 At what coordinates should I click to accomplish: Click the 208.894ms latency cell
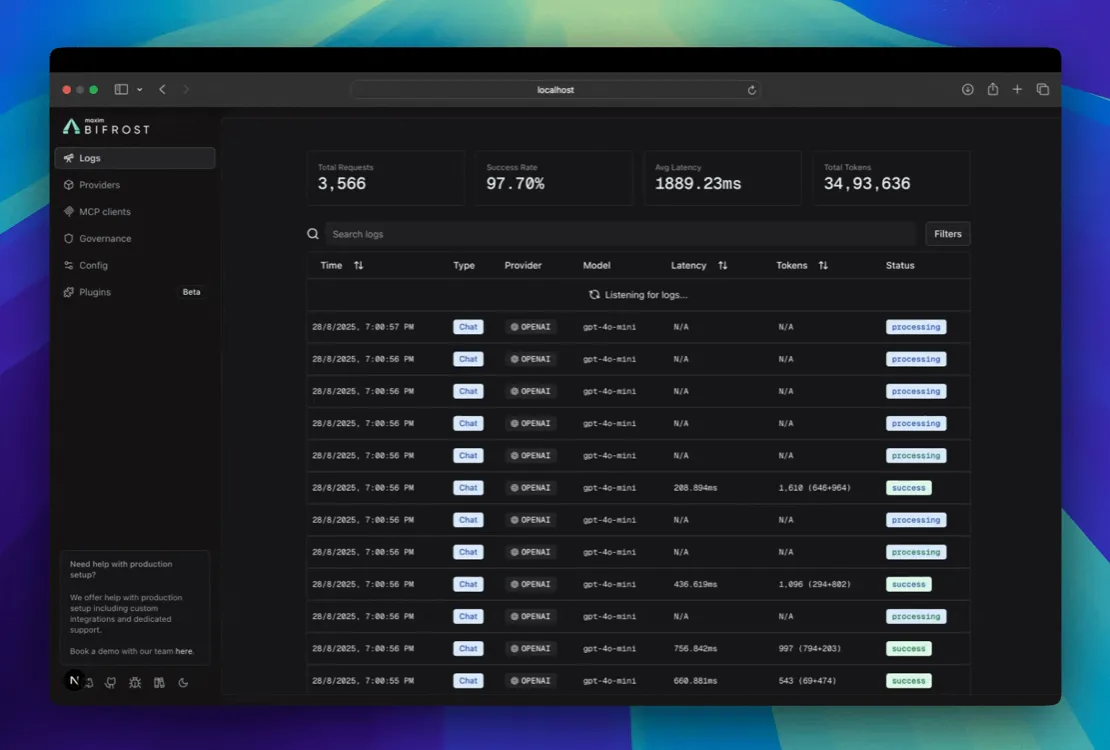[695, 488]
